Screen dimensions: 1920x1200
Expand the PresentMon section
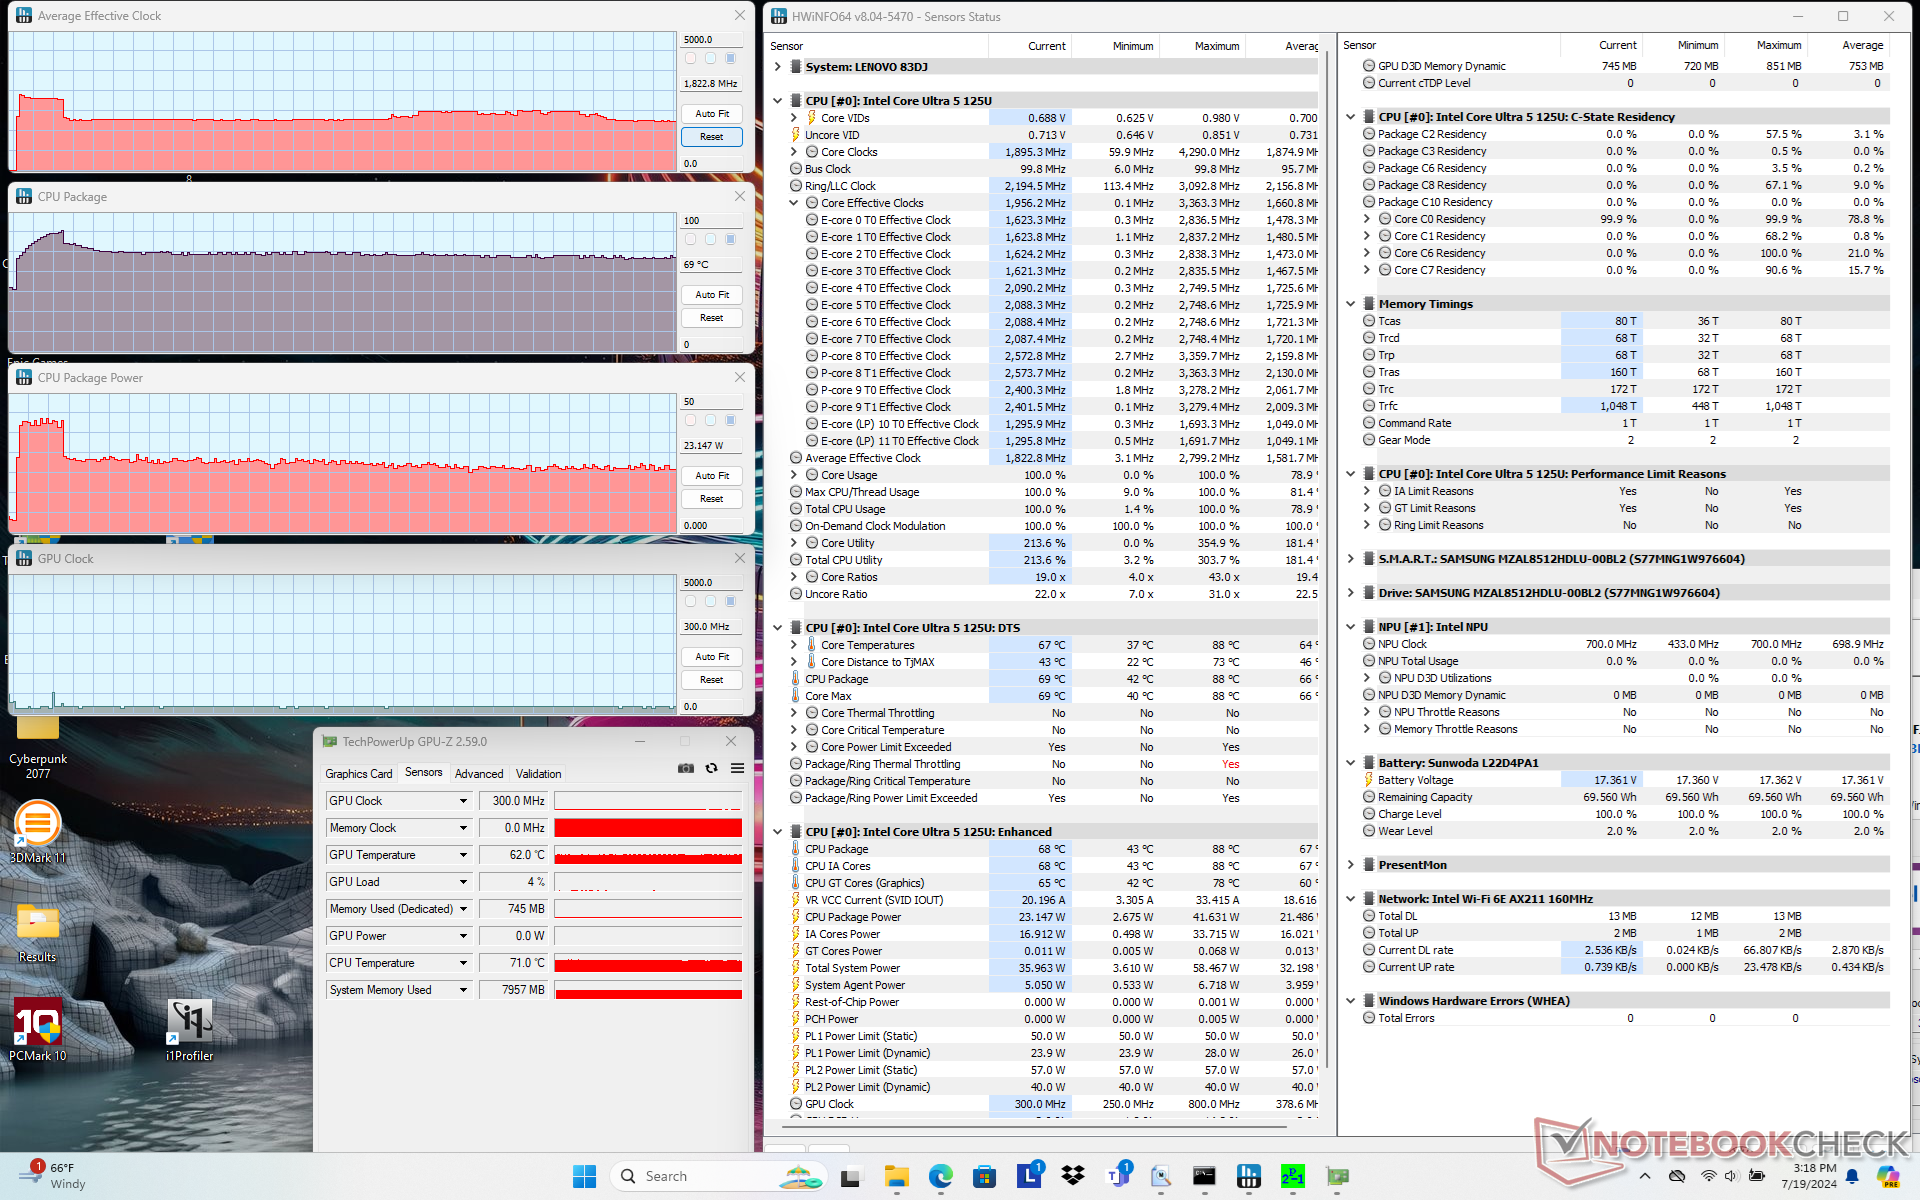[1351, 865]
